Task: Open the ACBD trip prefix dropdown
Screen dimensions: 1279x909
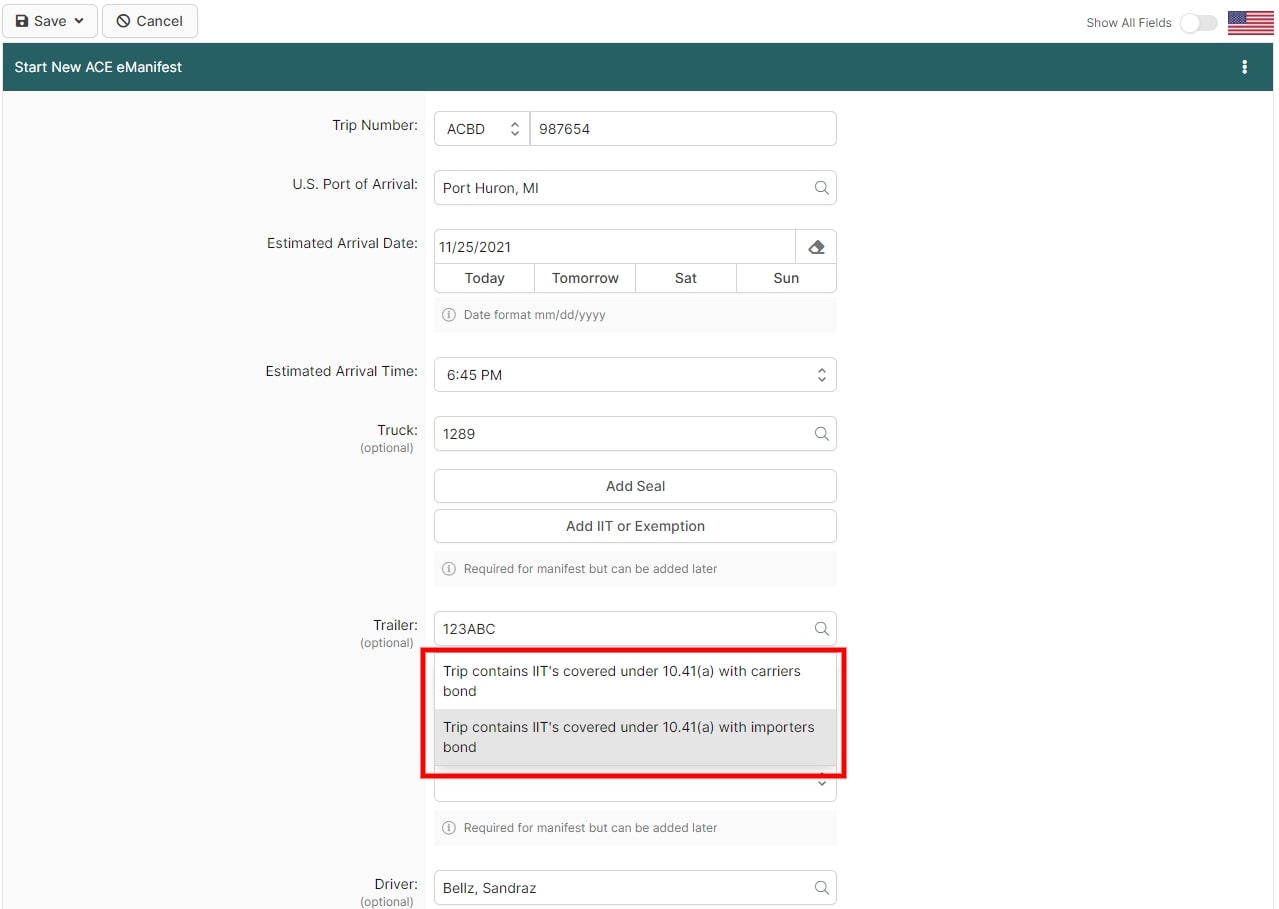Action: point(482,129)
